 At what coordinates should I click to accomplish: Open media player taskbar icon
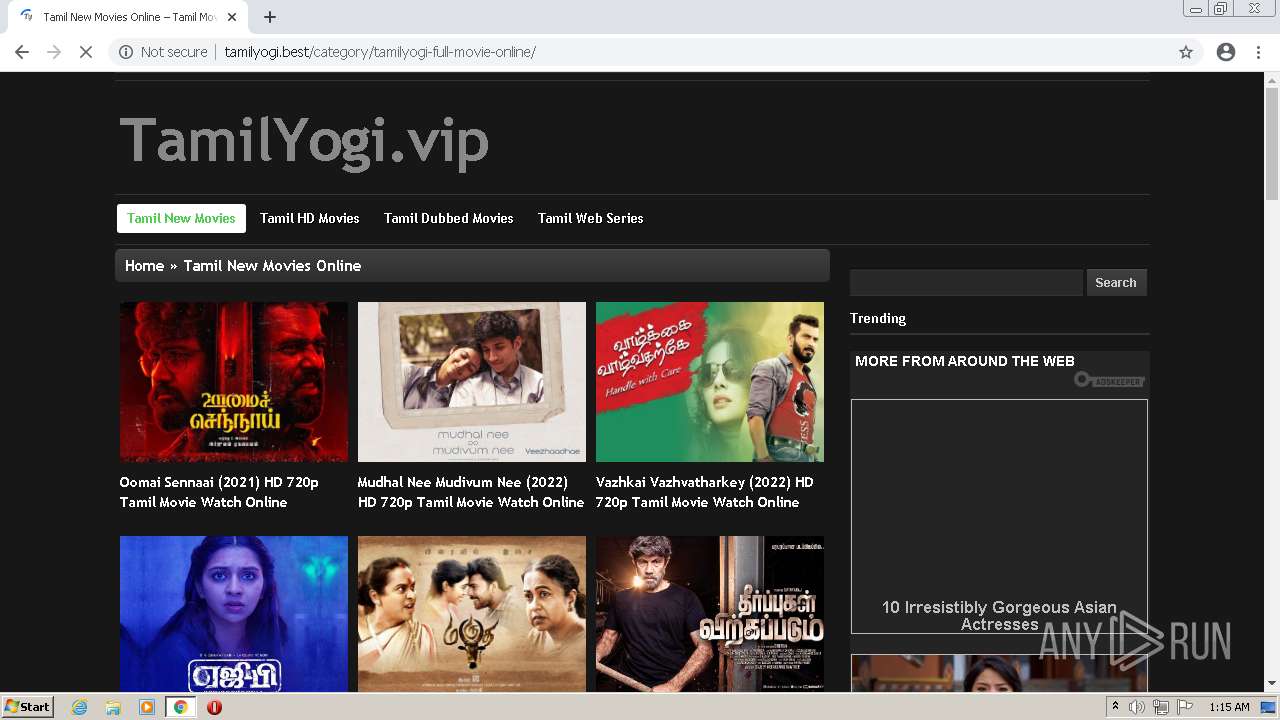tap(147, 707)
